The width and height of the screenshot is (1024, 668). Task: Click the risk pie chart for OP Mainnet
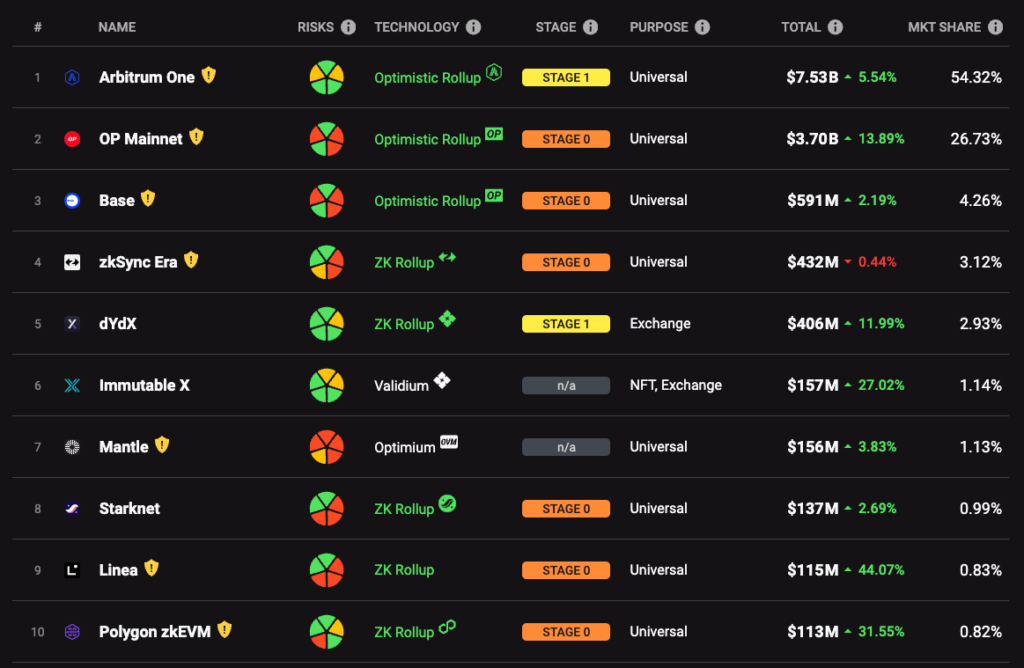(327, 139)
